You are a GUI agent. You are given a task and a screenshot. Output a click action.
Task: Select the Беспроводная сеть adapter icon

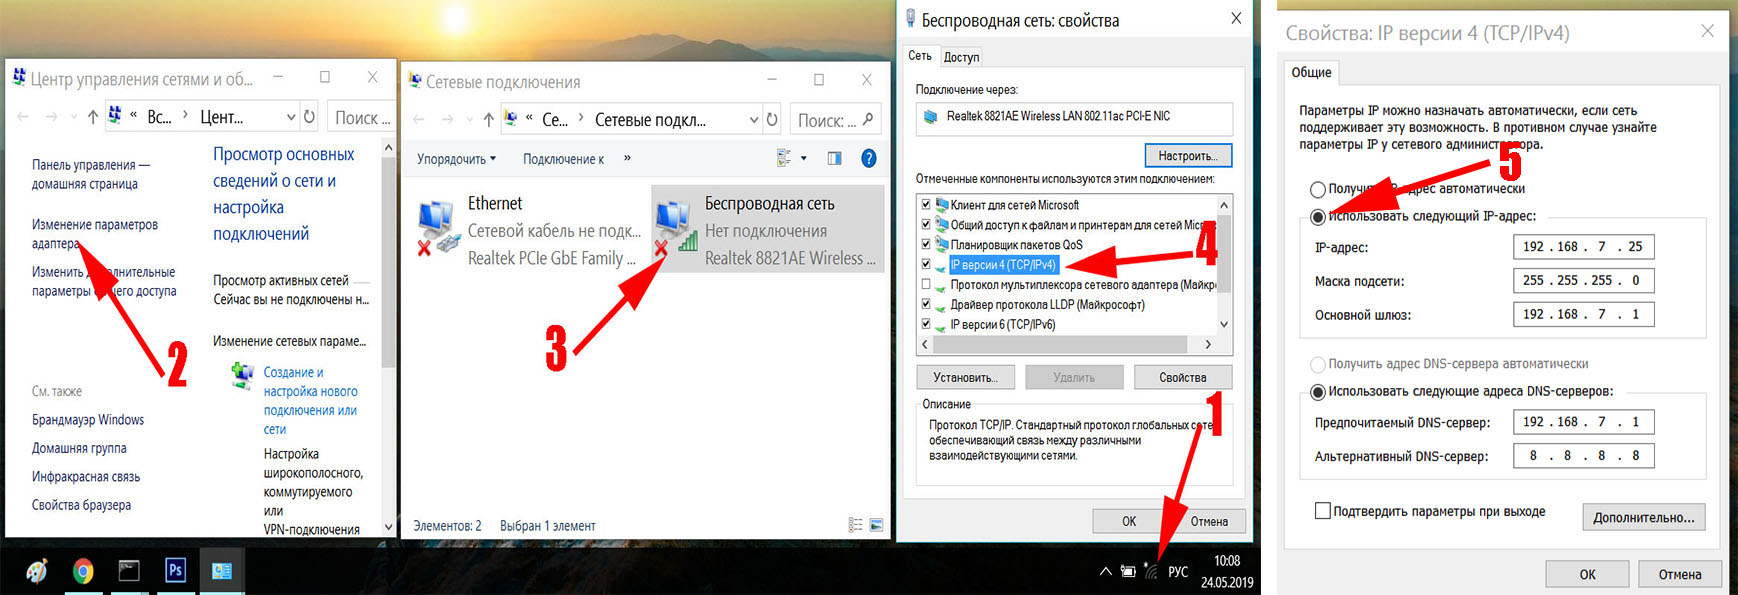(x=676, y=227)
